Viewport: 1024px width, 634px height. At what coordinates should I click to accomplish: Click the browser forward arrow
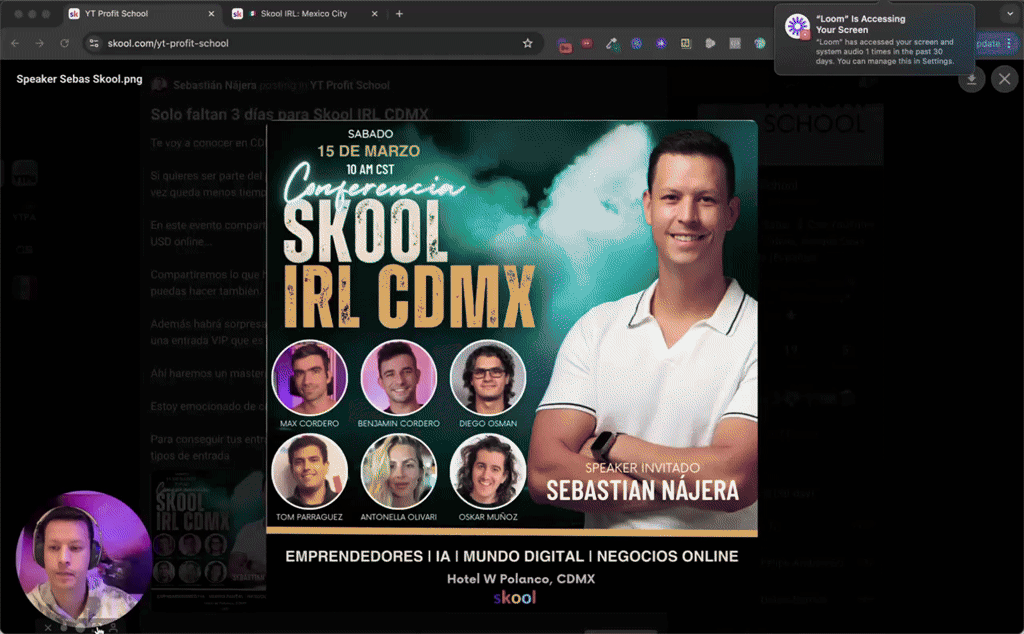[x=40, y=43]
